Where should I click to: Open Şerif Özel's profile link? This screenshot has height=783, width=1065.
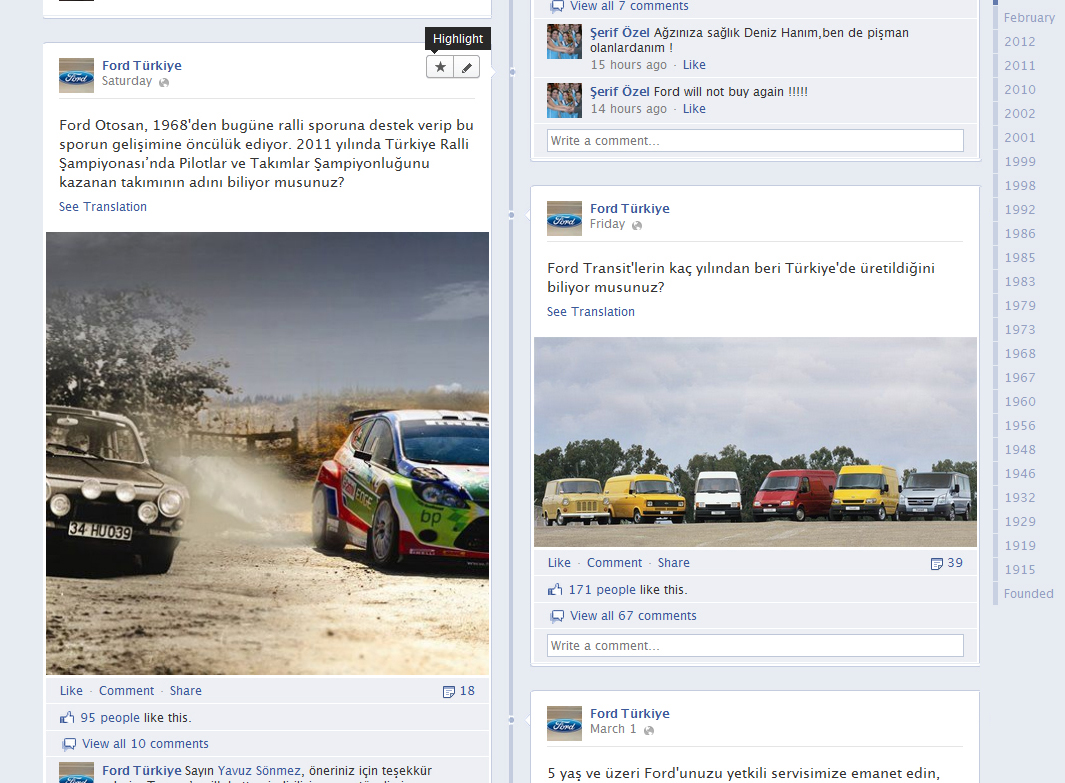coord(619,33)
